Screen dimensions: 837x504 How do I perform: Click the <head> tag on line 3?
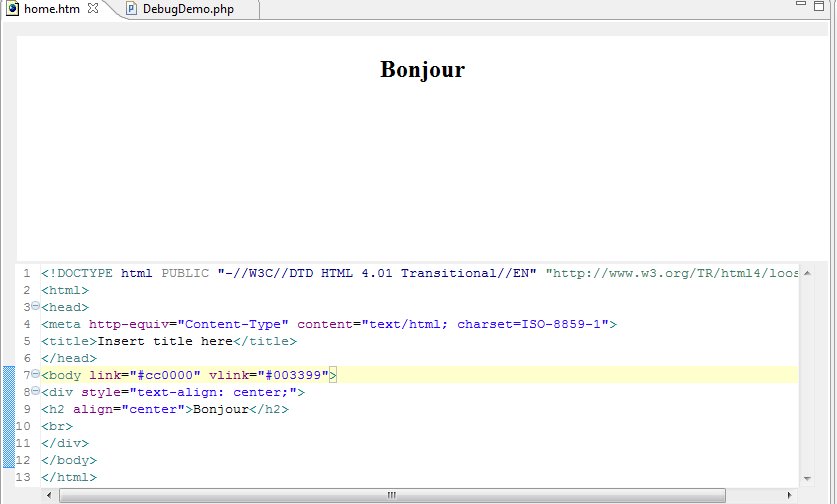(65, 308)
